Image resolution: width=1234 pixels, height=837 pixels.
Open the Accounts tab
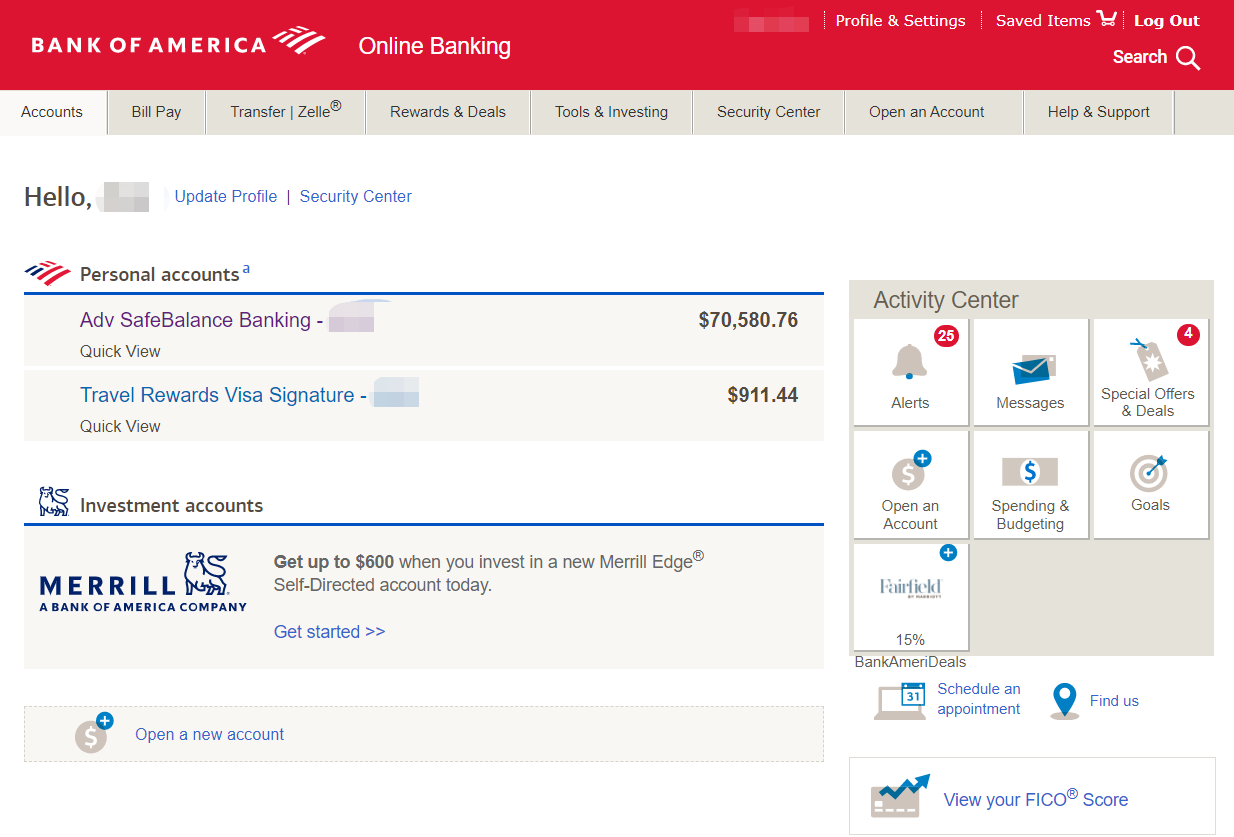[52, 112]
